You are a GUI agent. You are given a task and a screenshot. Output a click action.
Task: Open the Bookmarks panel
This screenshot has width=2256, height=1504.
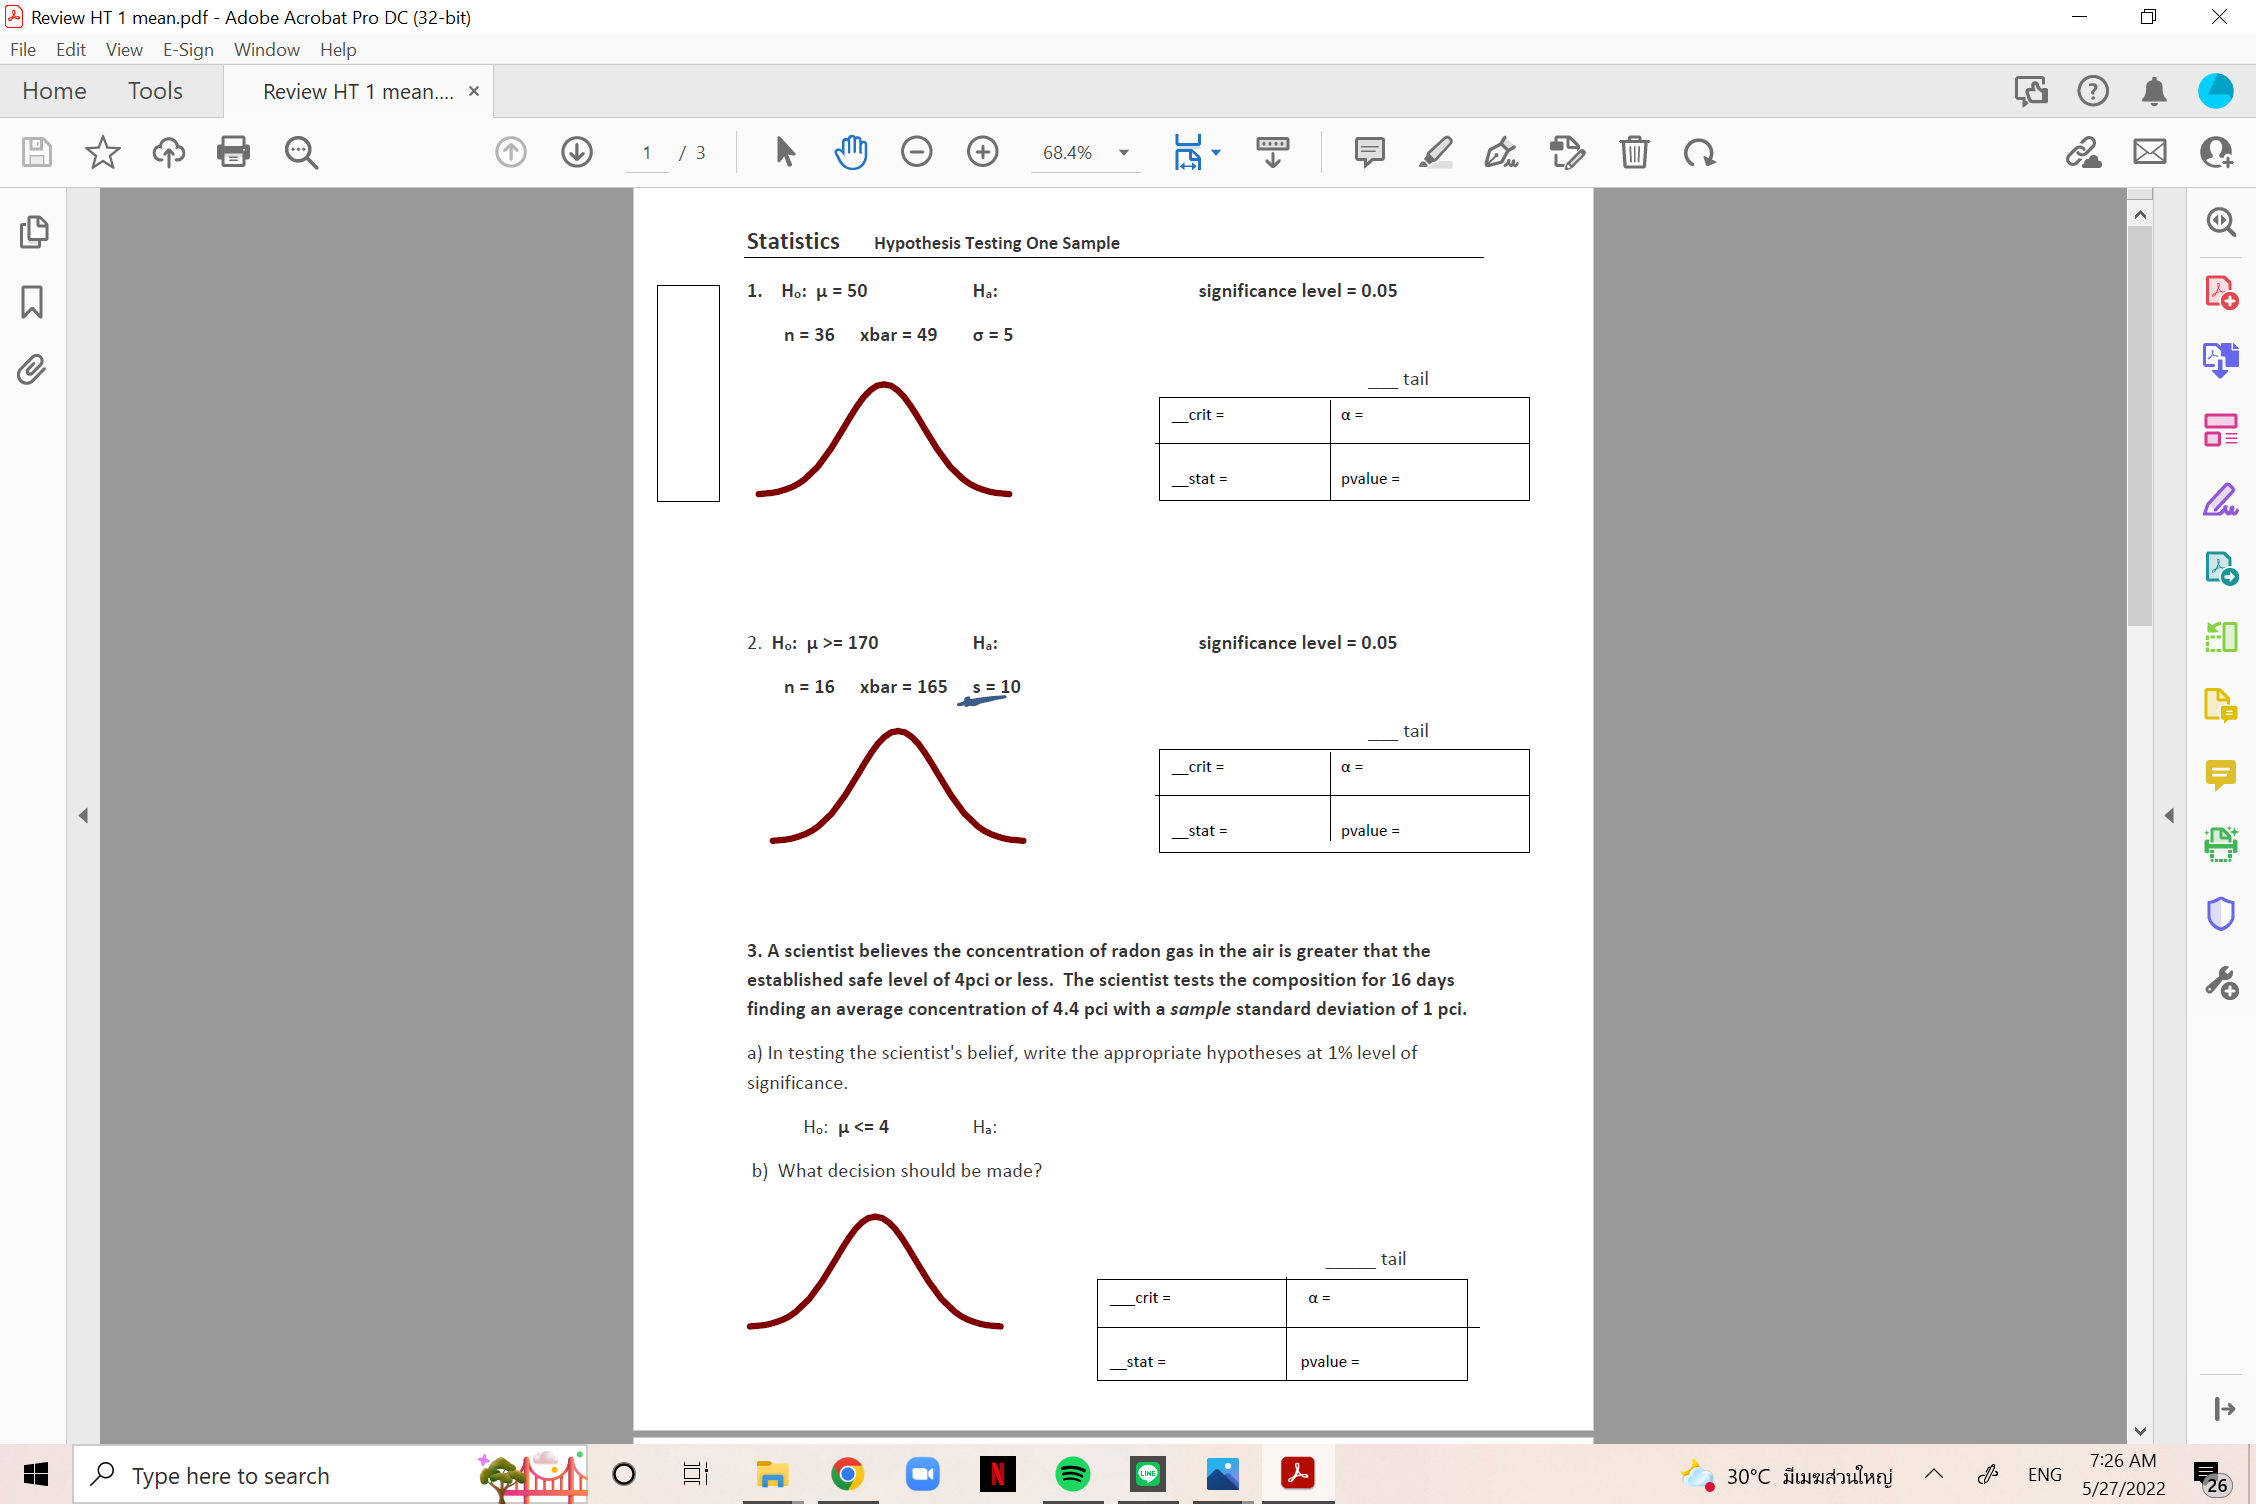pos(31,302)
